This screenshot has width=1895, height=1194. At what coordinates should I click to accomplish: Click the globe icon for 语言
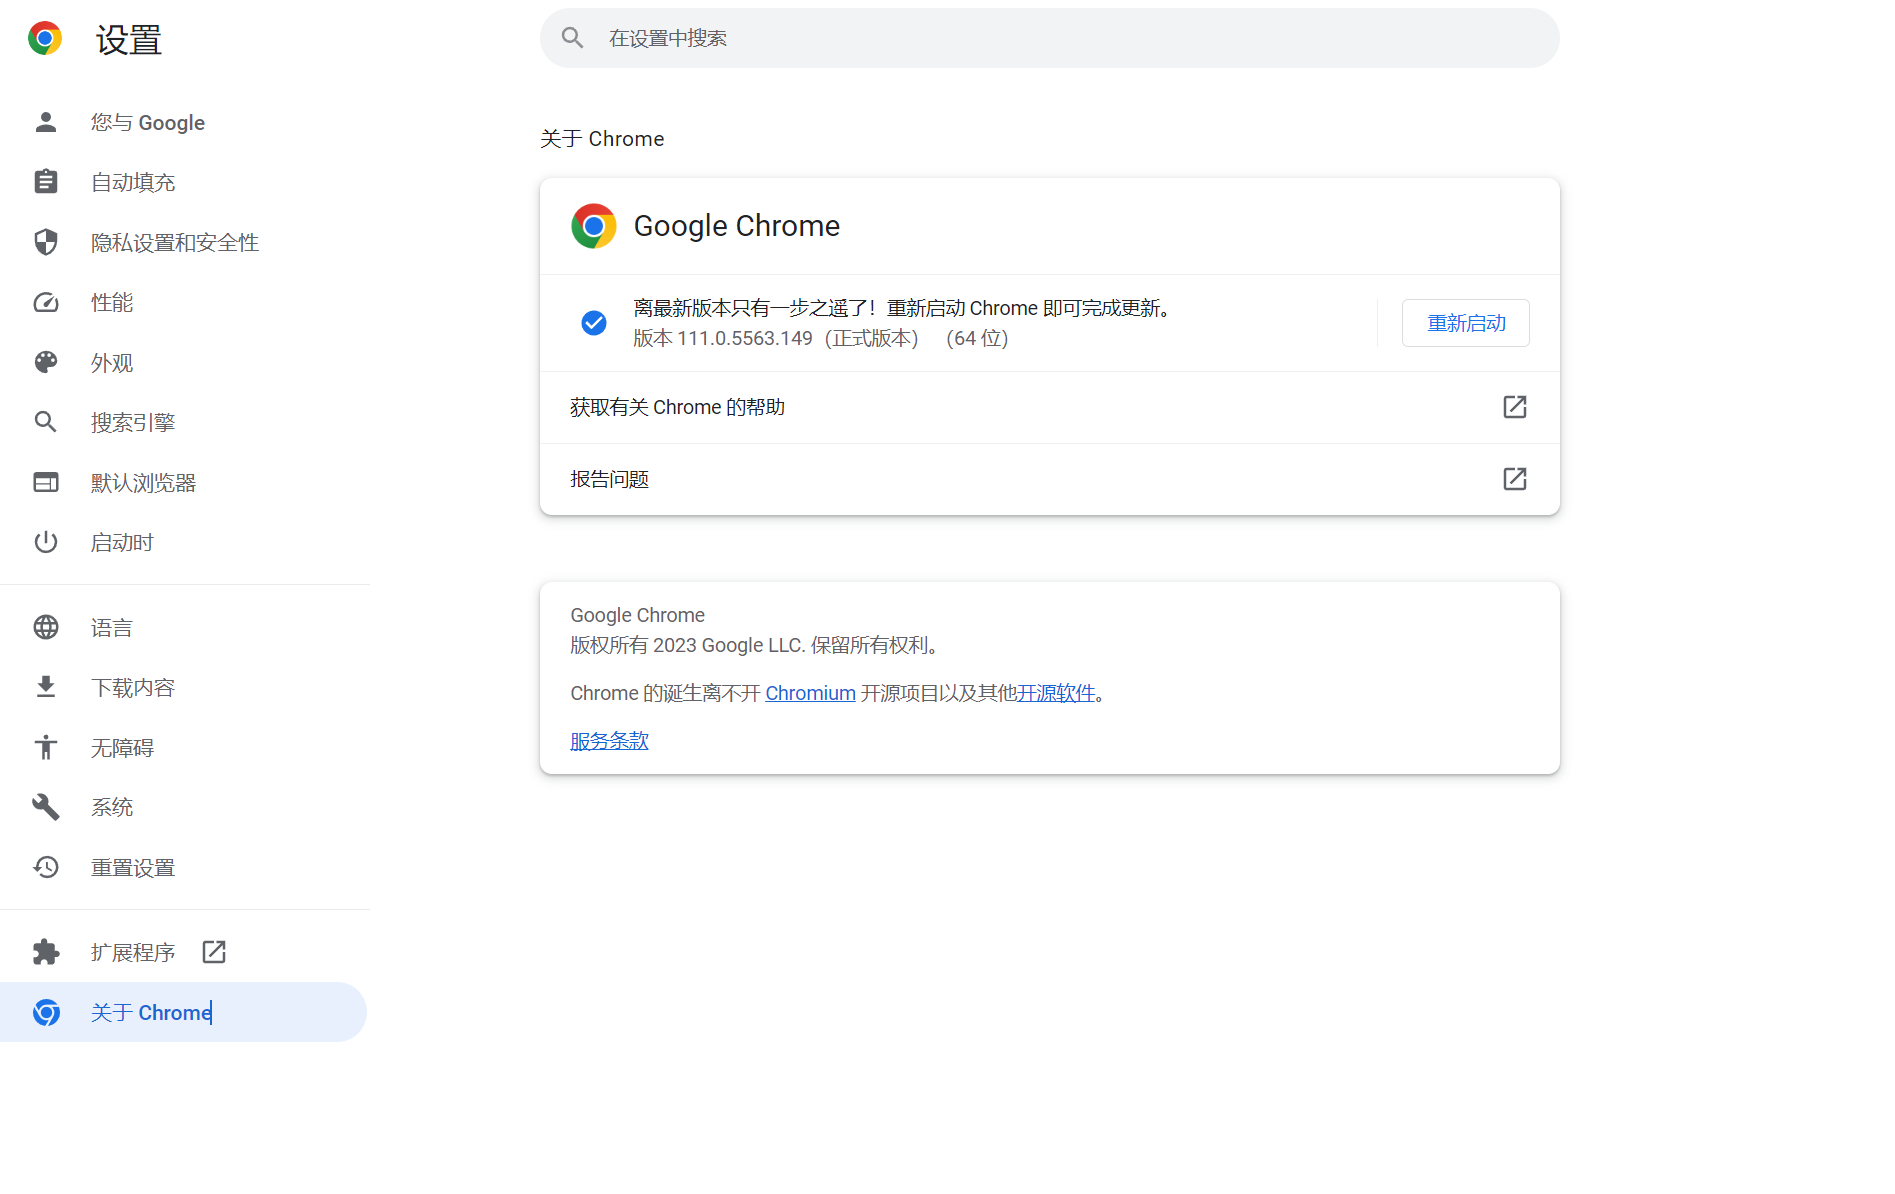(x=46, y=627)
